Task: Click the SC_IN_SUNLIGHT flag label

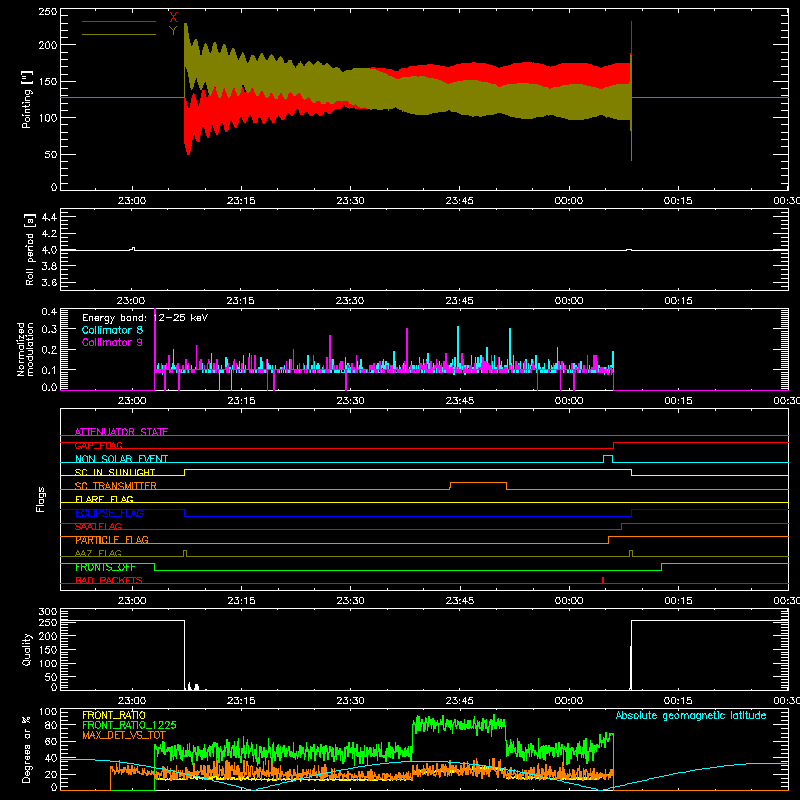Action: pos(115,472)
